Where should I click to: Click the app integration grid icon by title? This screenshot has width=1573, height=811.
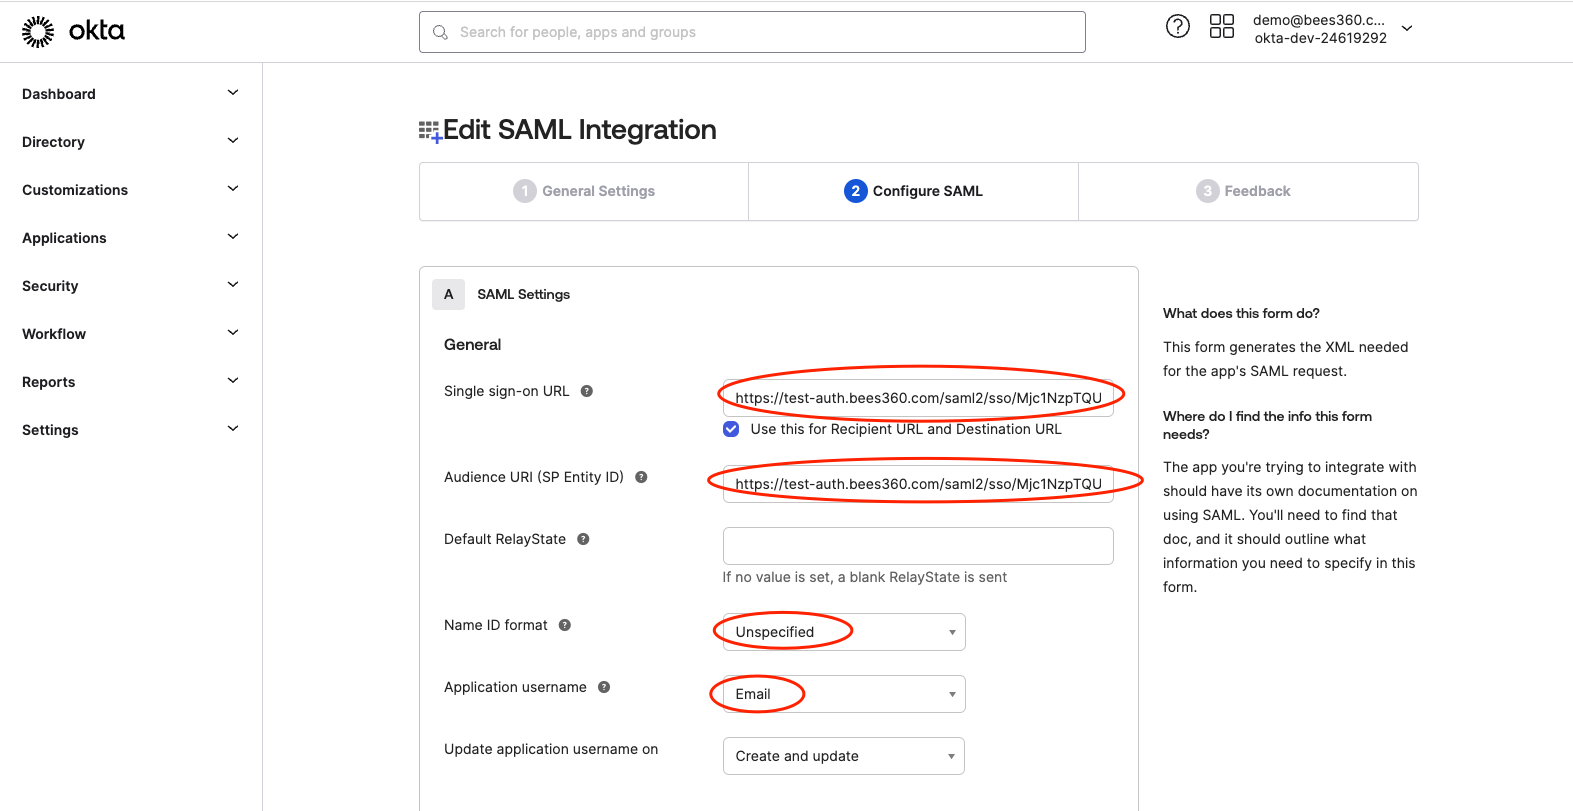coord(430,131)
